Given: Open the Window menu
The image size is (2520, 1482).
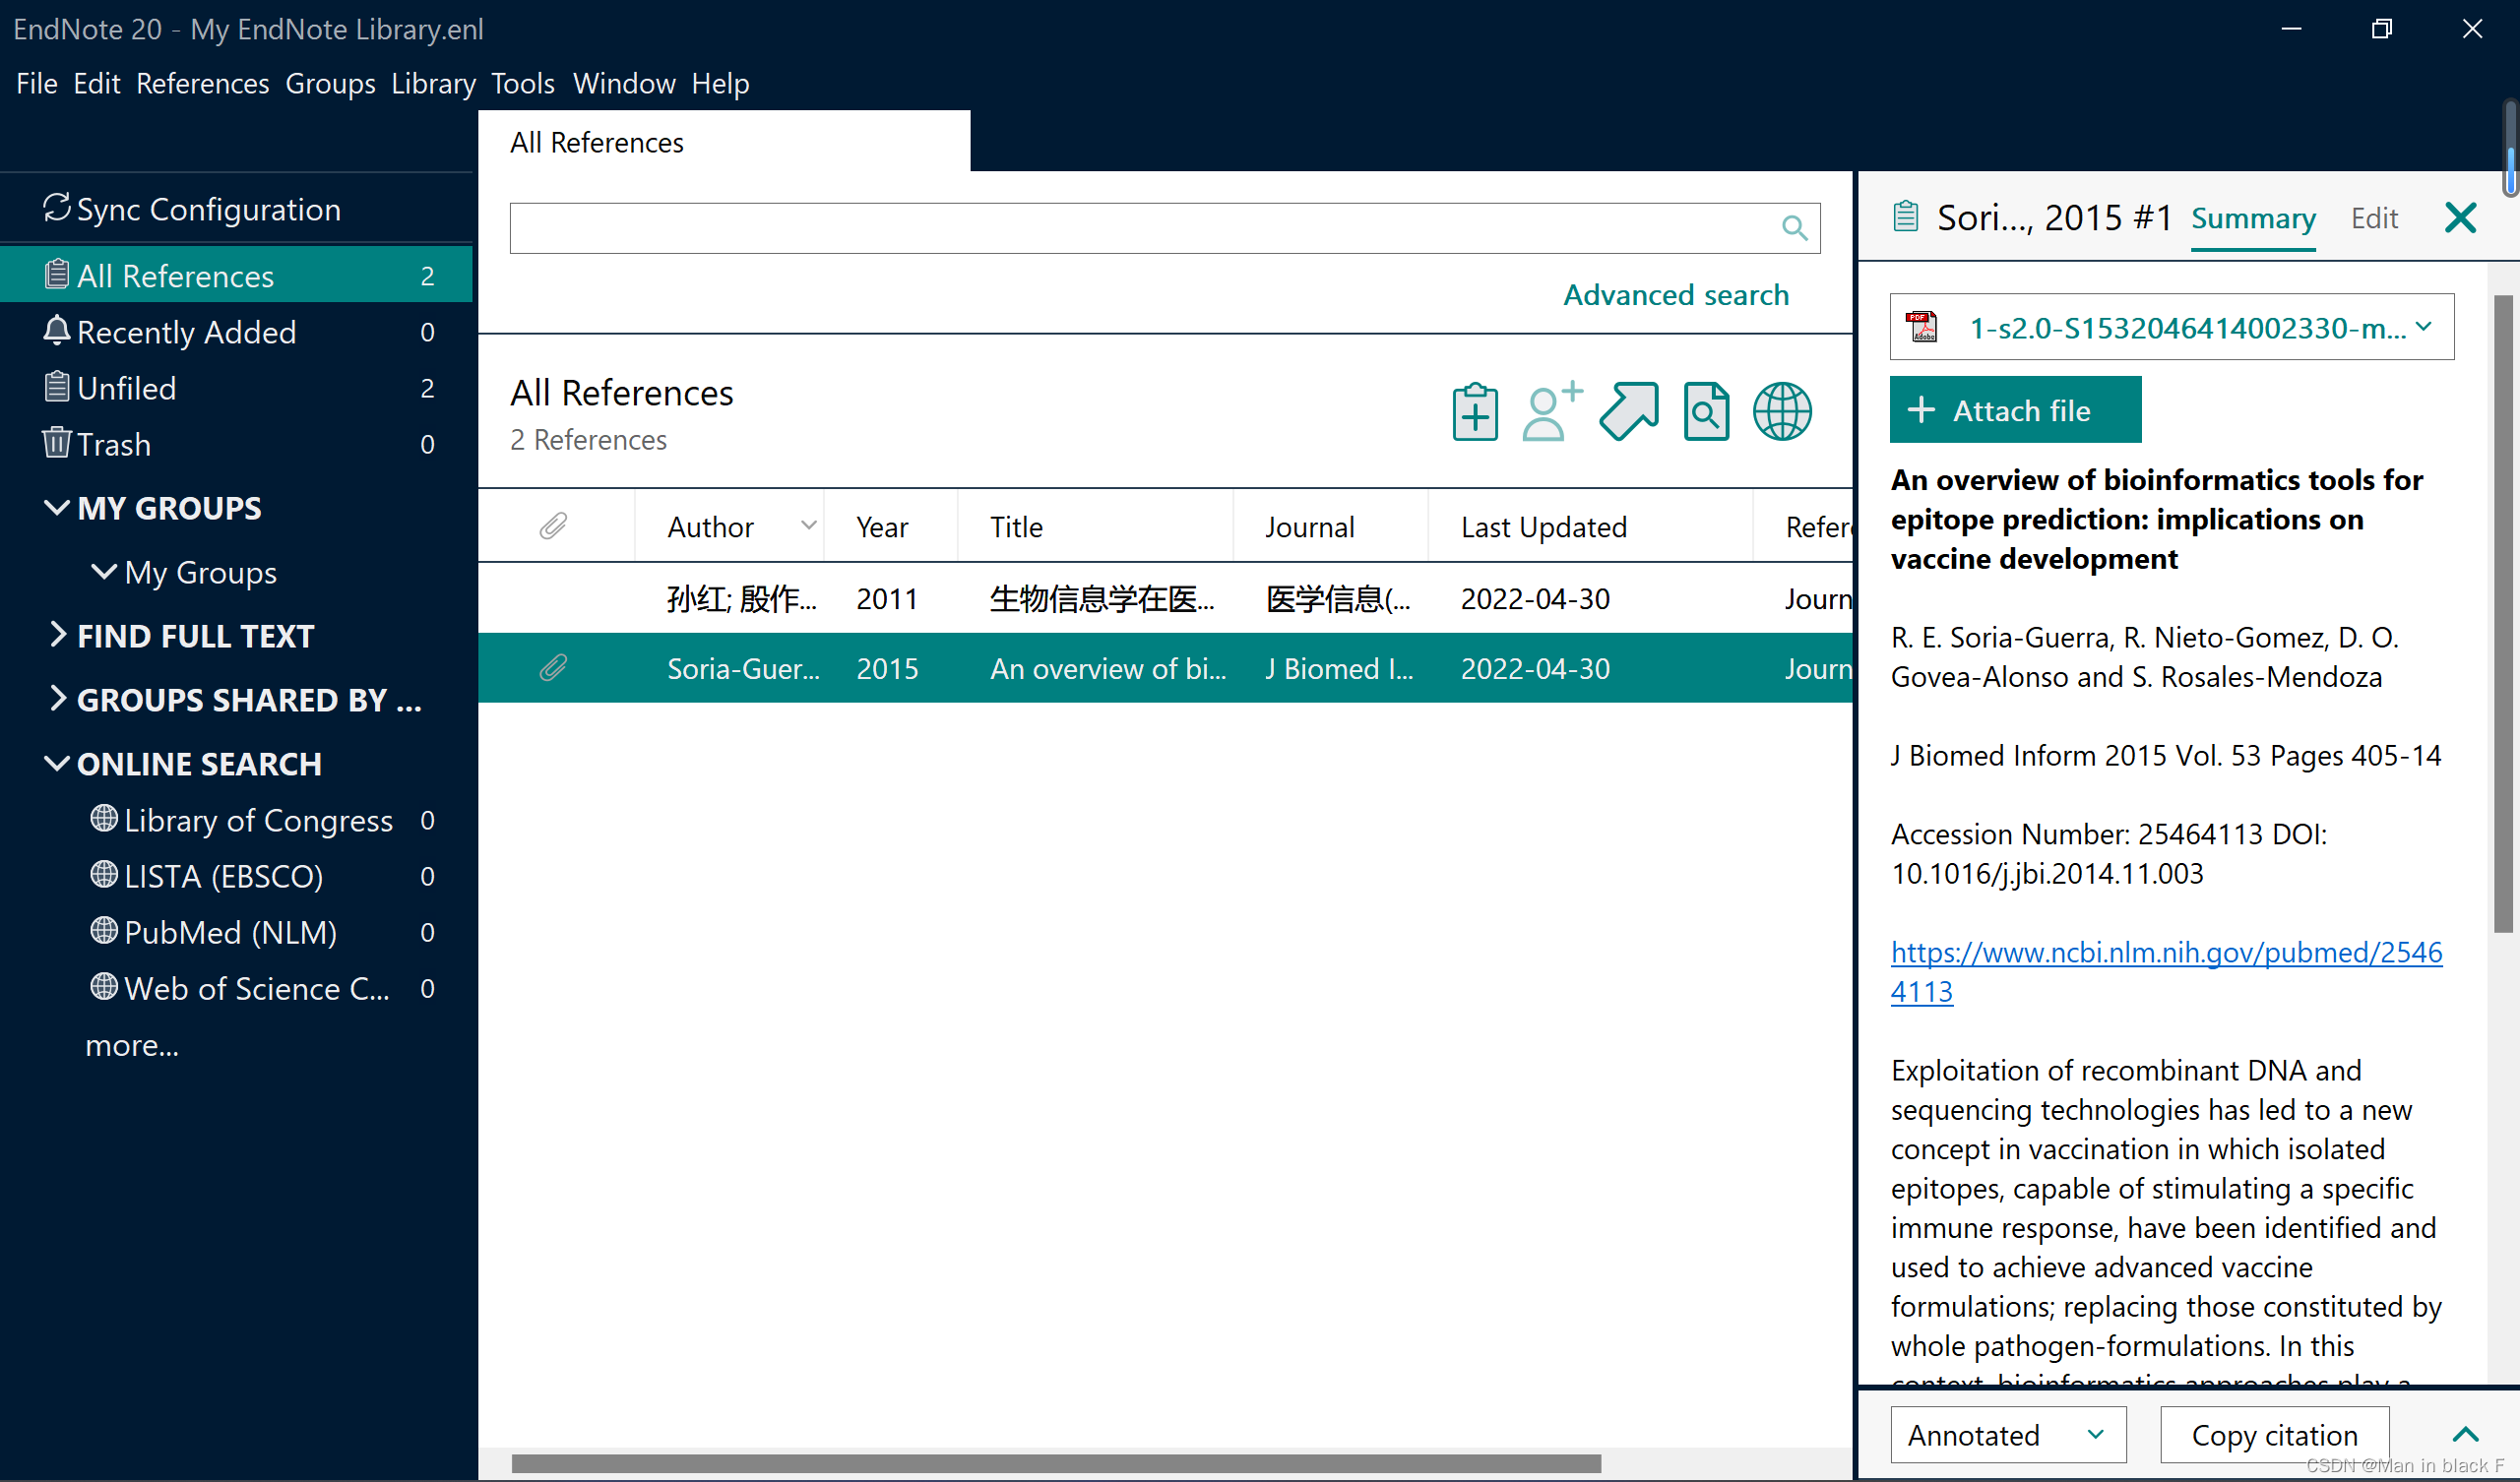Looking at the screenshot, I should 624,83.
